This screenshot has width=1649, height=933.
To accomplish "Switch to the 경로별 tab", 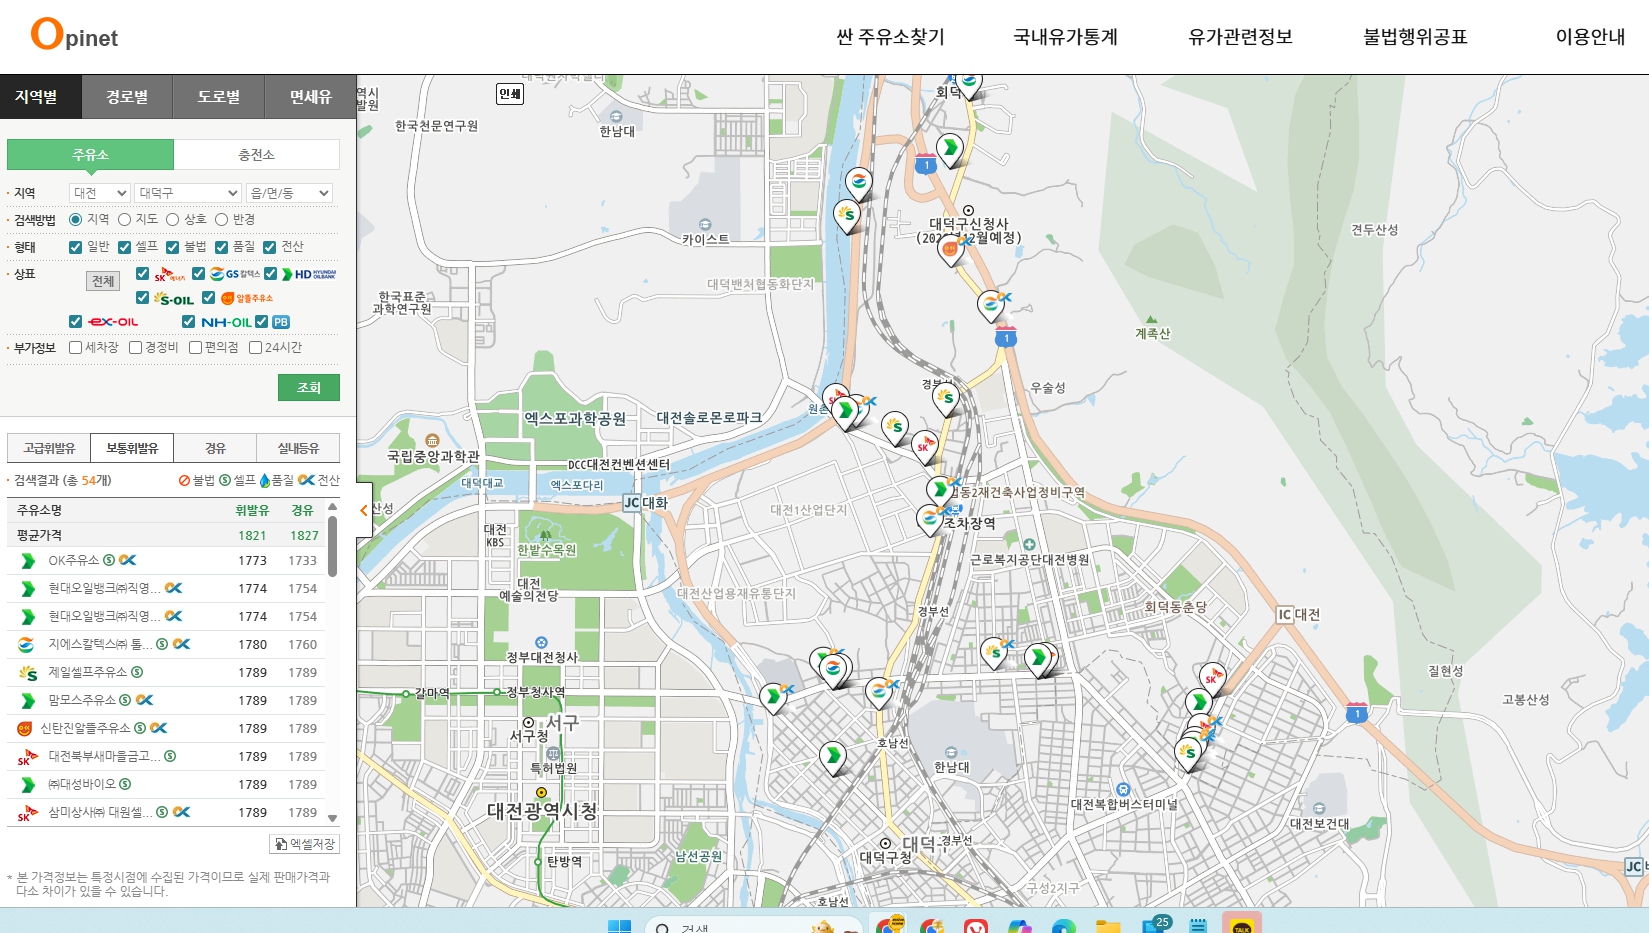I will (127, 97).
